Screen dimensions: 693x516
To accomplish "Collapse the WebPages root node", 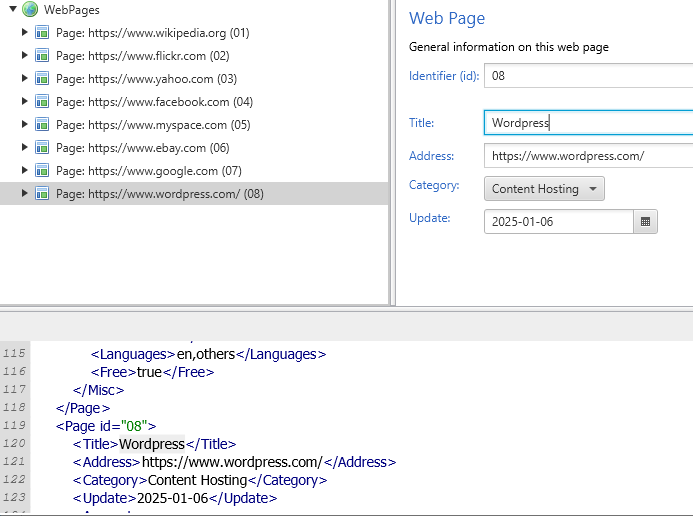I will tap(10, 10).
